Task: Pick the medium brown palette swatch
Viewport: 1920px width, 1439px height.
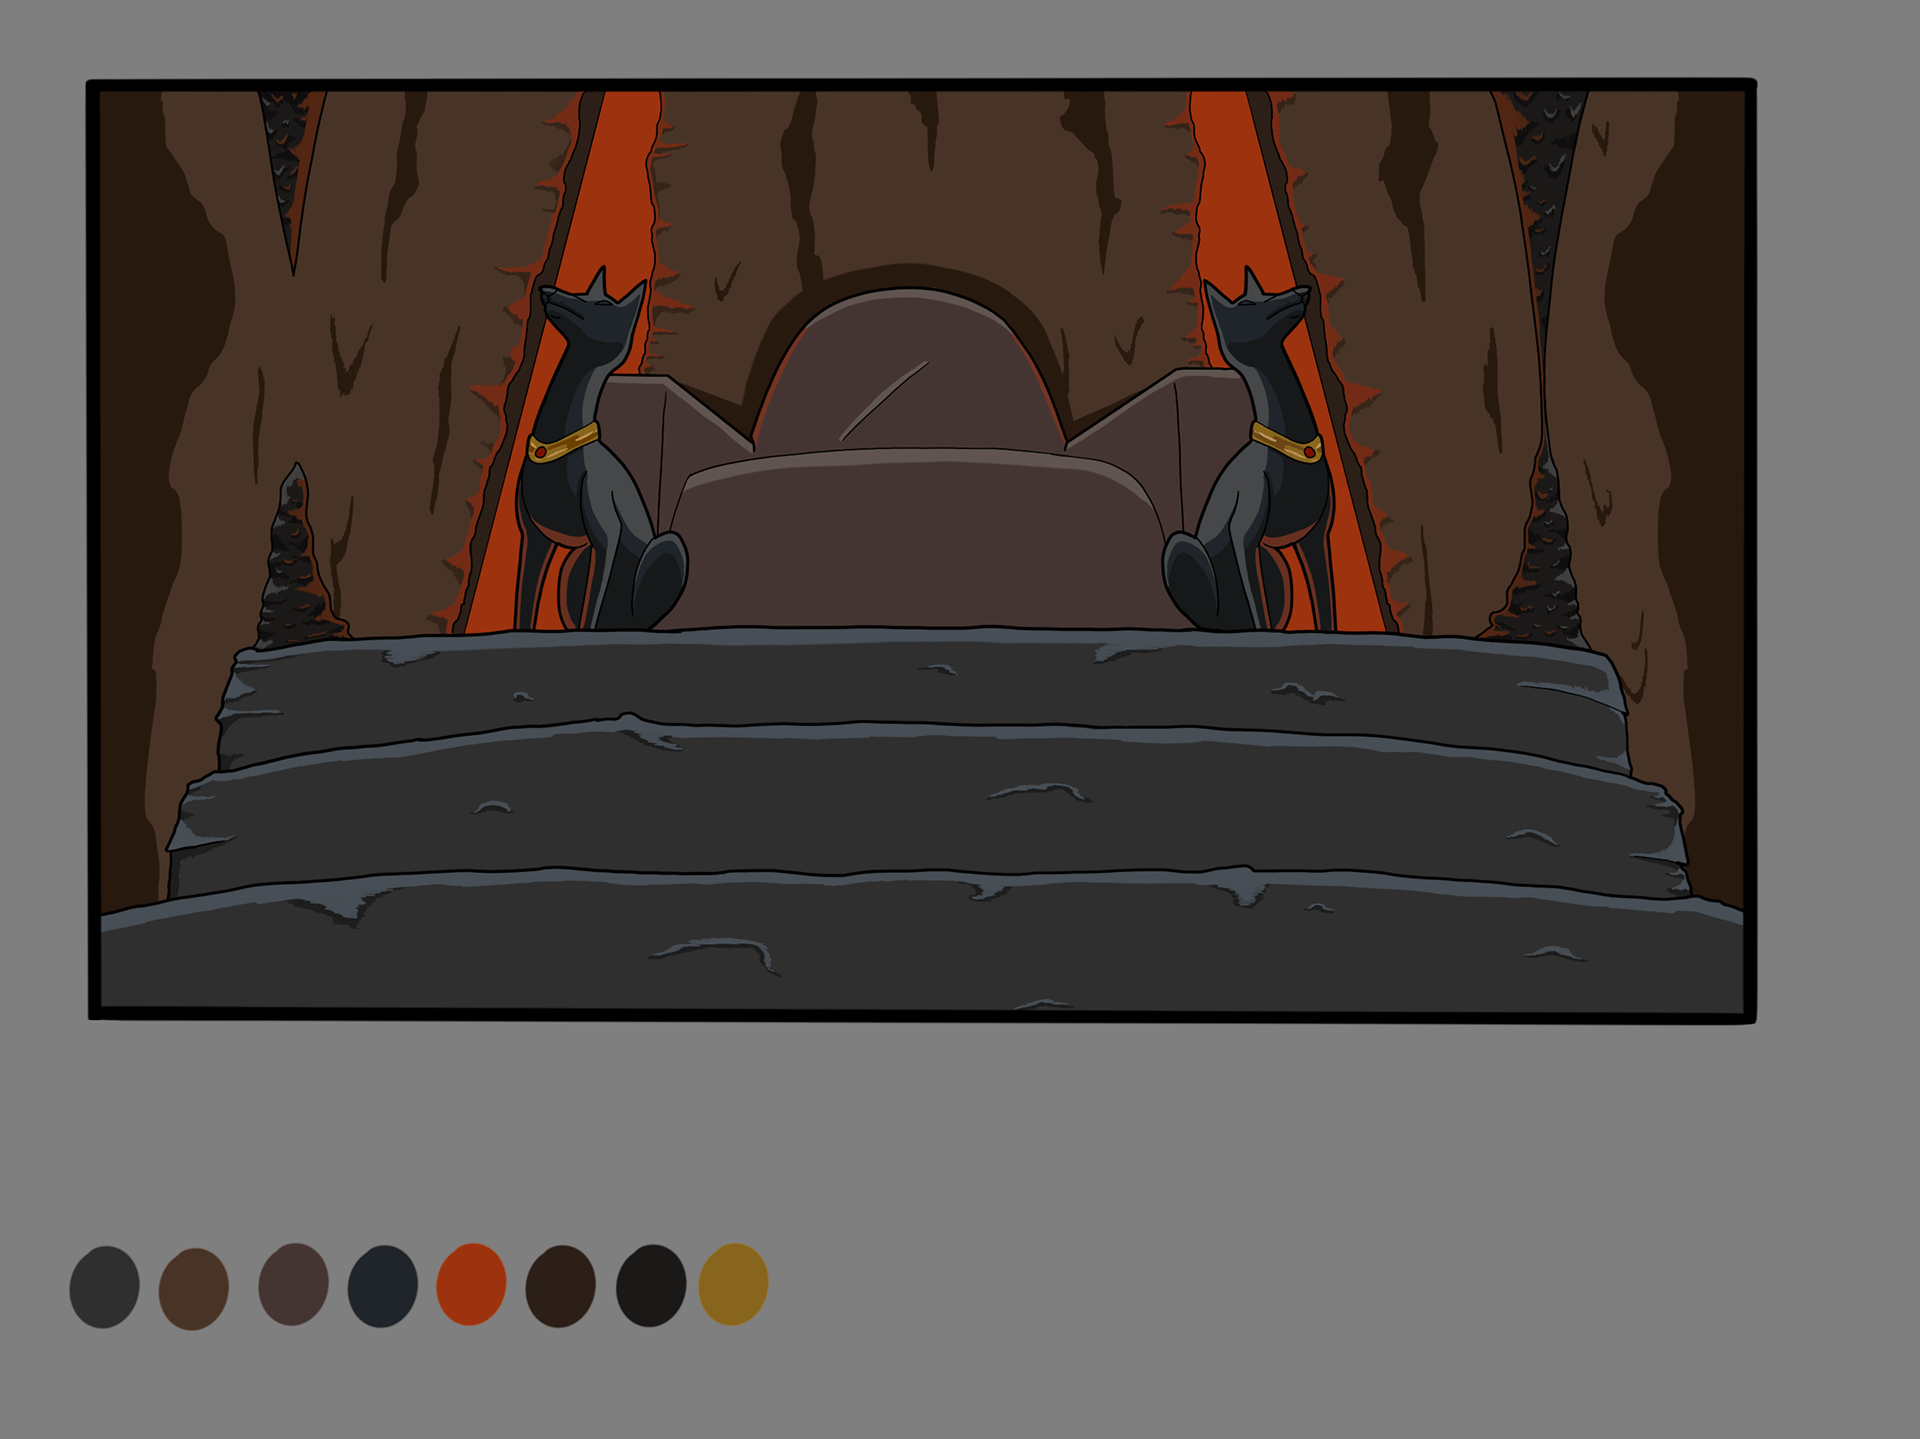Action: tap(193, 1288)
